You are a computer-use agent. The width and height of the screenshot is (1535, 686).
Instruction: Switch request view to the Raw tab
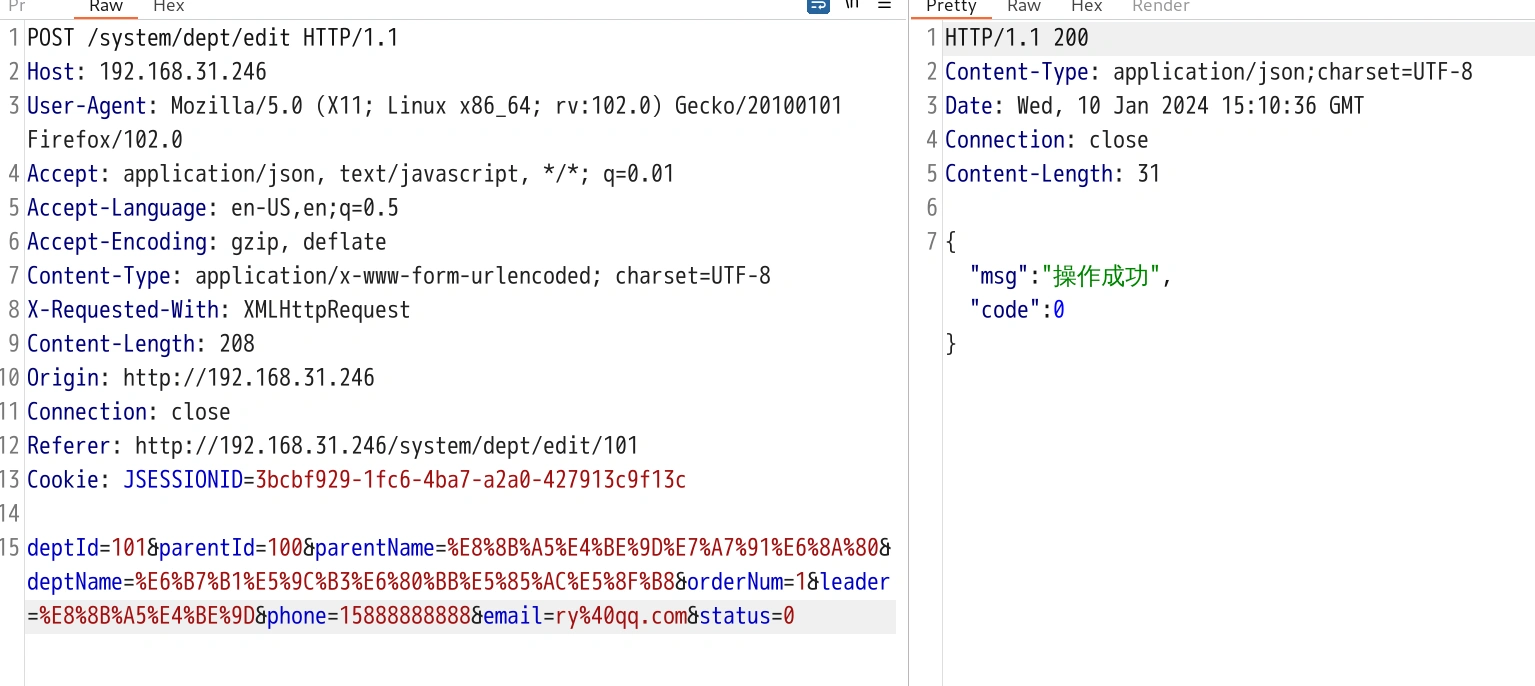(106, 6)
